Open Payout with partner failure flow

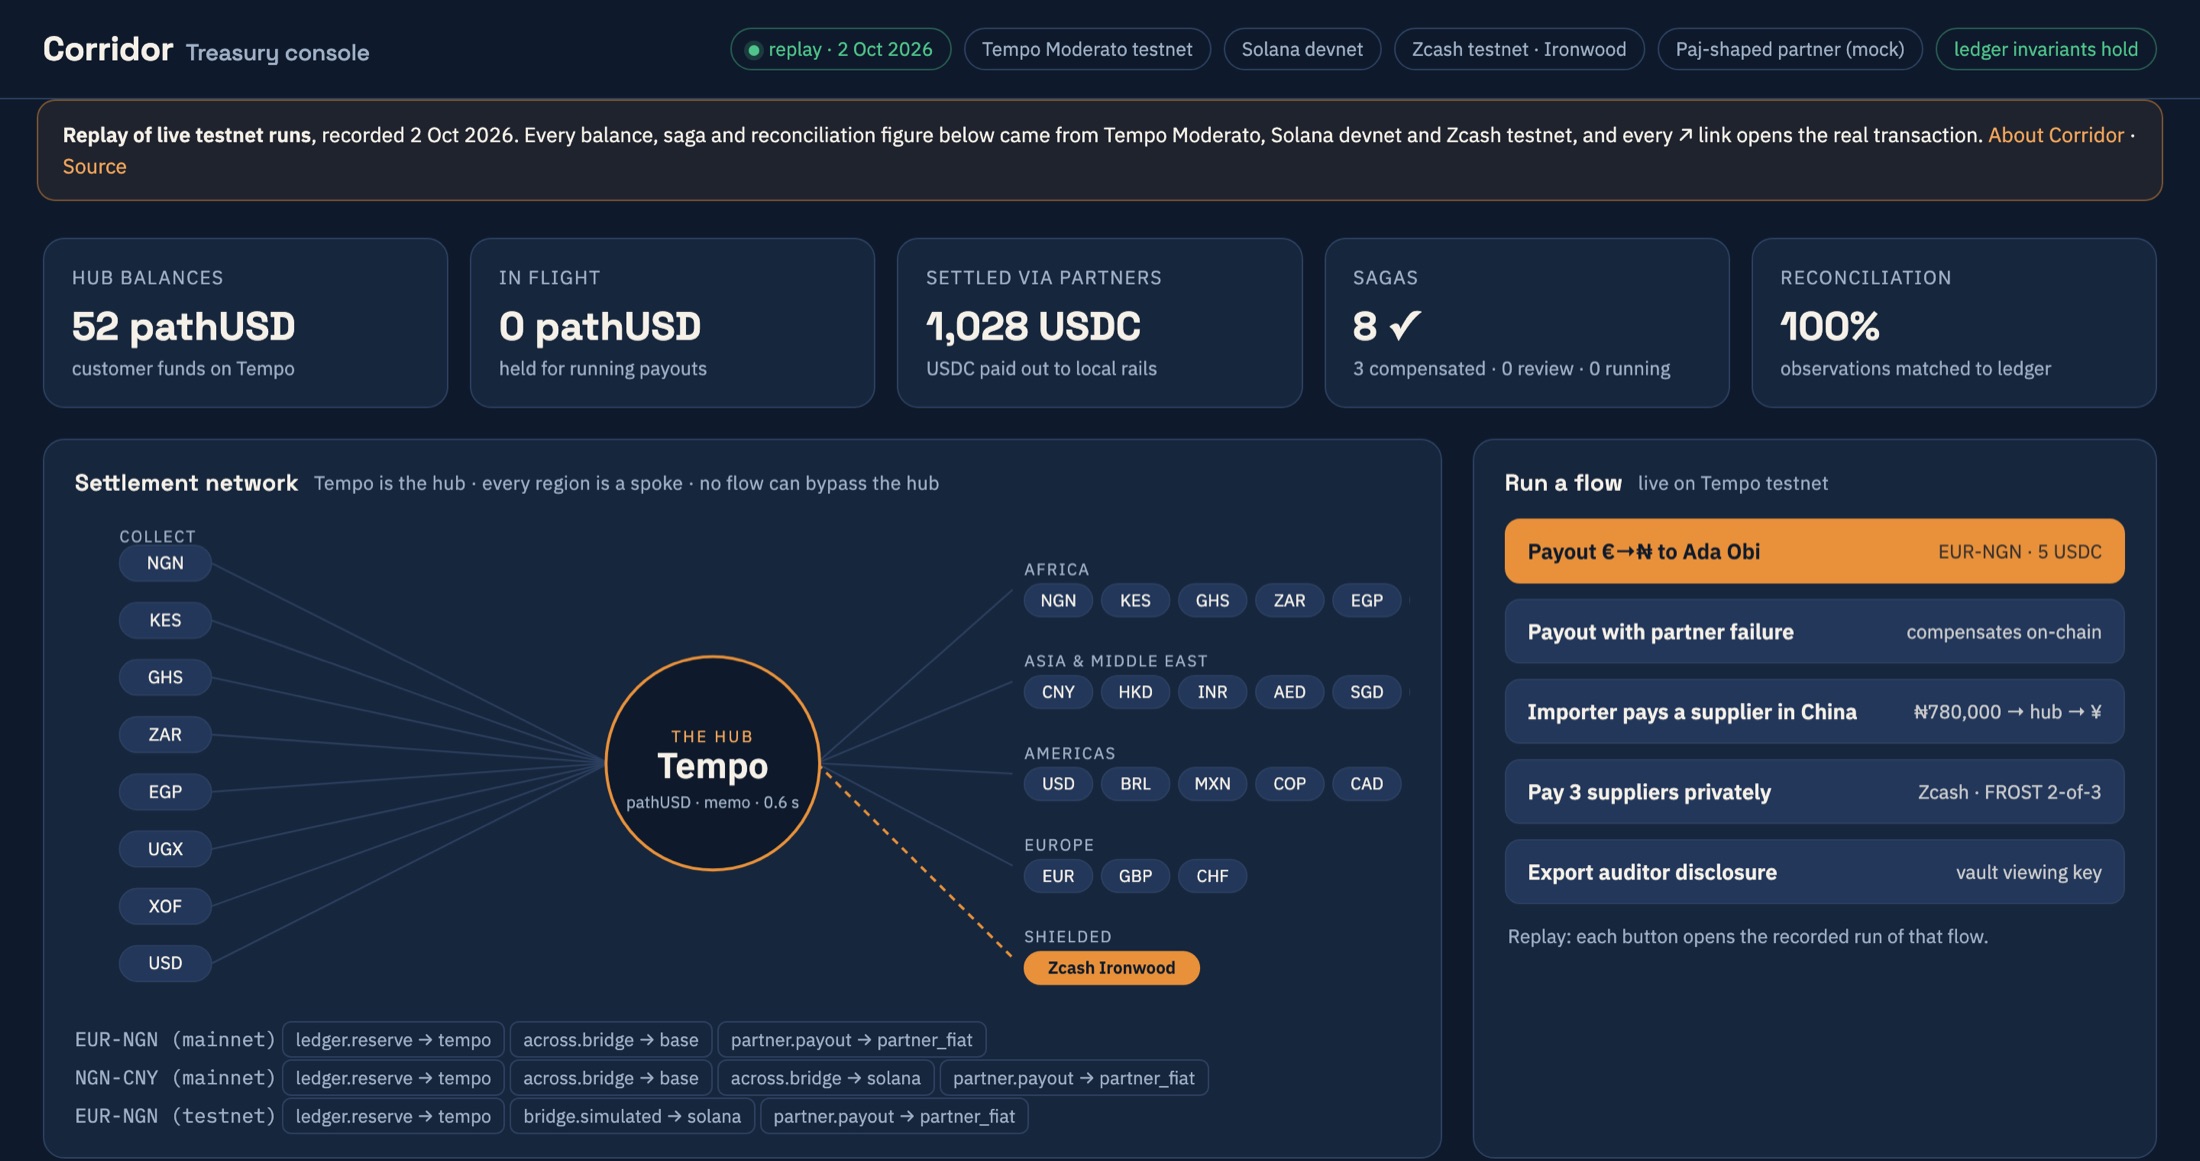click(1814, 631)
